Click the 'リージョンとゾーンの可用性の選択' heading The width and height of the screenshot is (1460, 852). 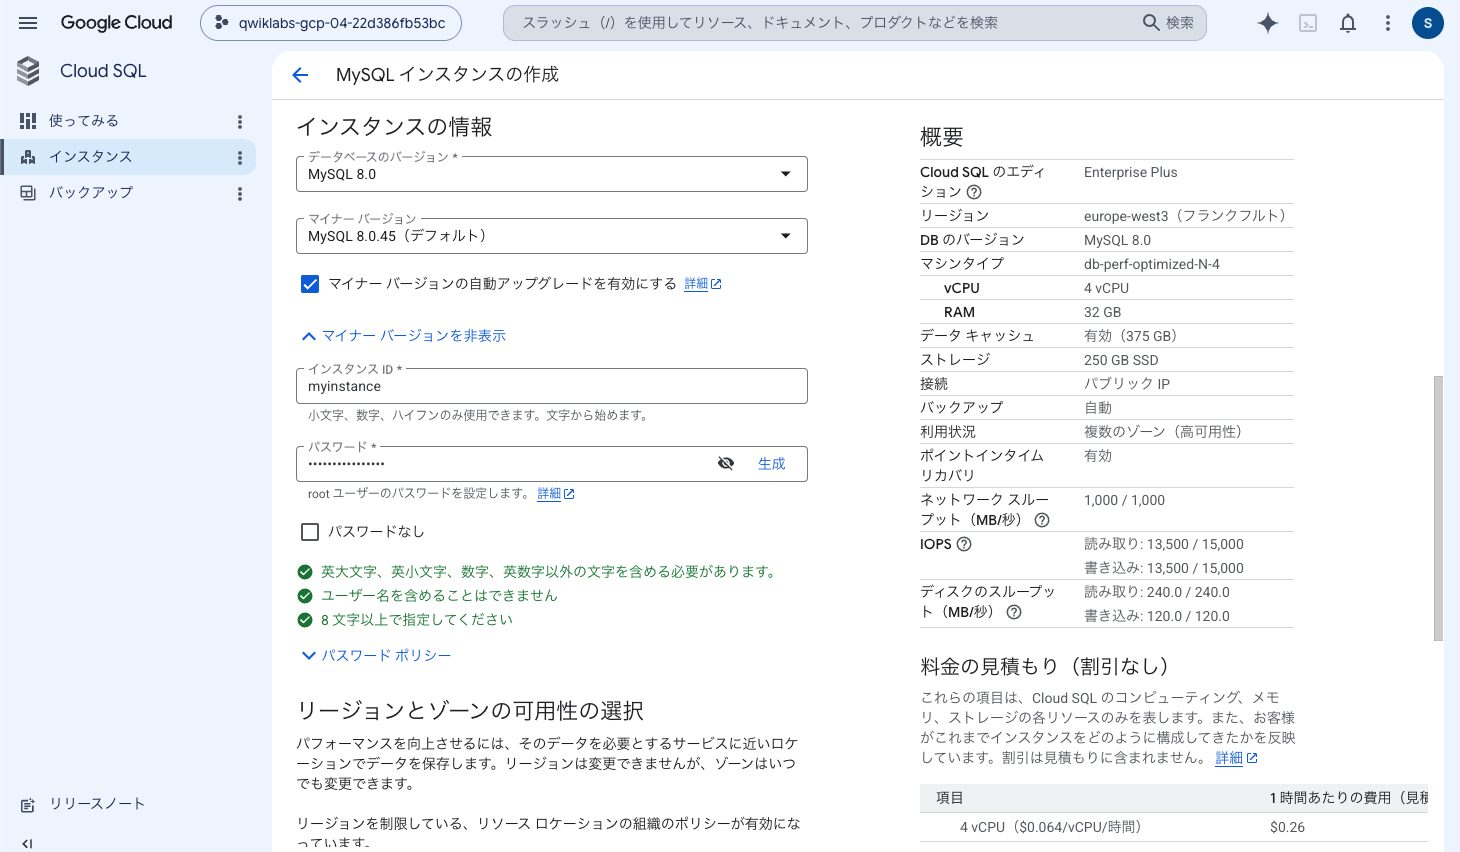click(470, 711)
